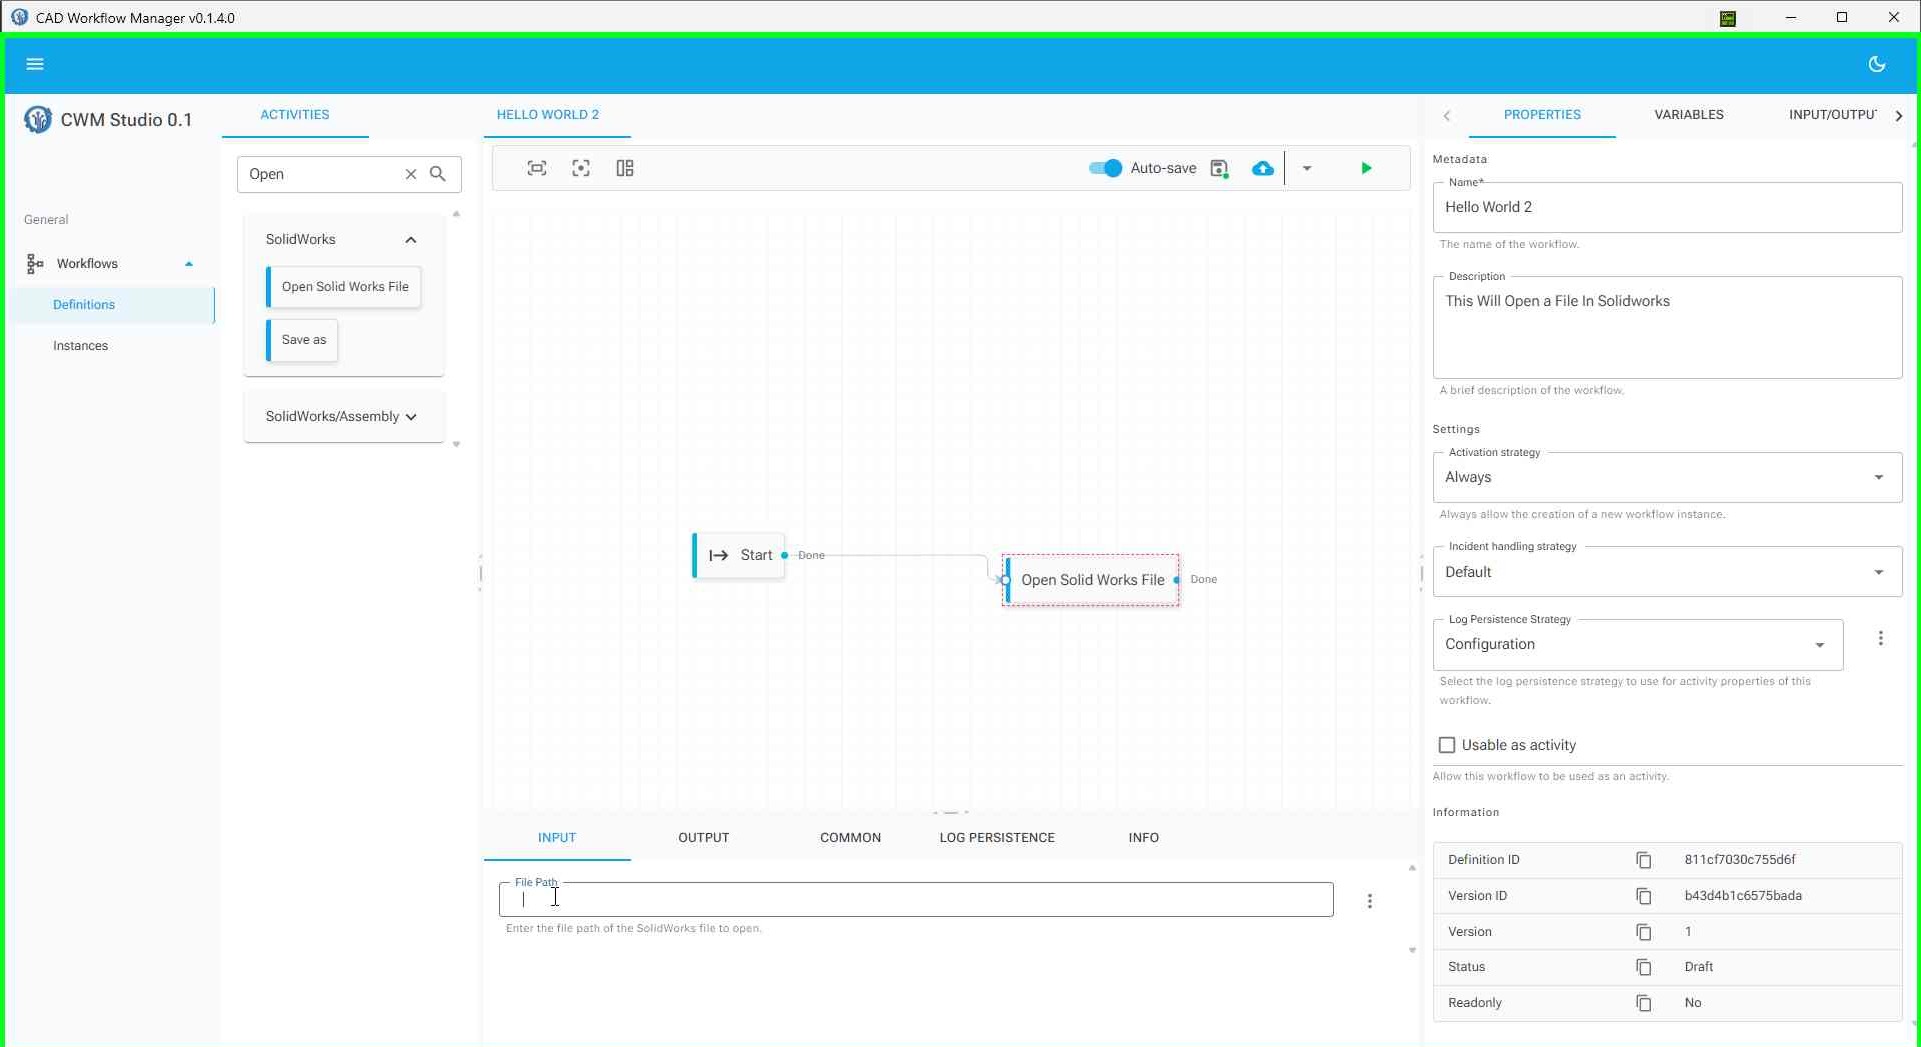Run the workflow with the play button
Viewport: 1921px width, 1047px height.
point(1366,168)
